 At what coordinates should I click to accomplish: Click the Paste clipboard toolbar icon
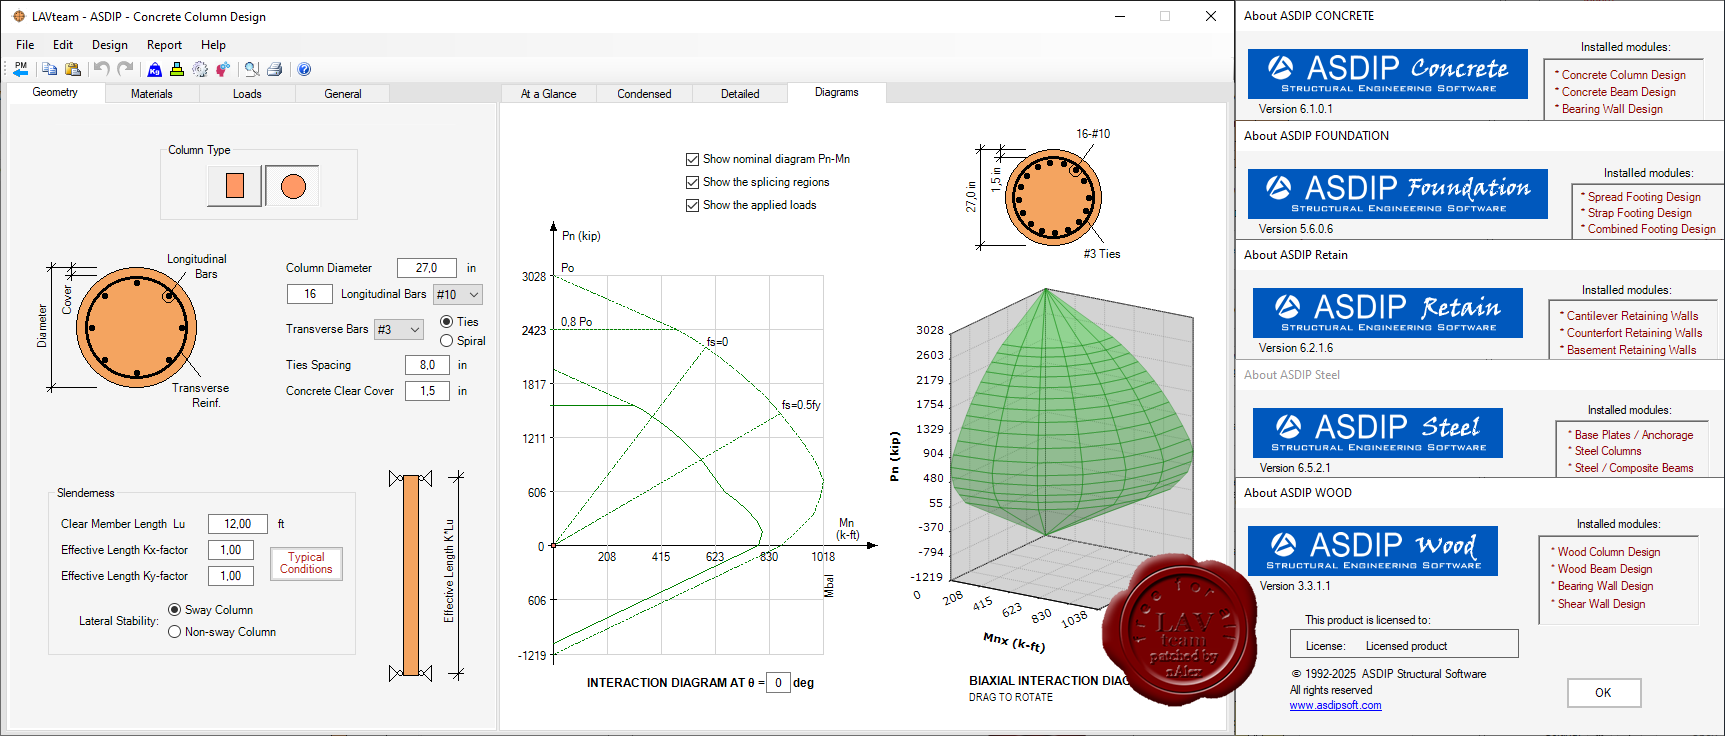(x=73, y=69)
